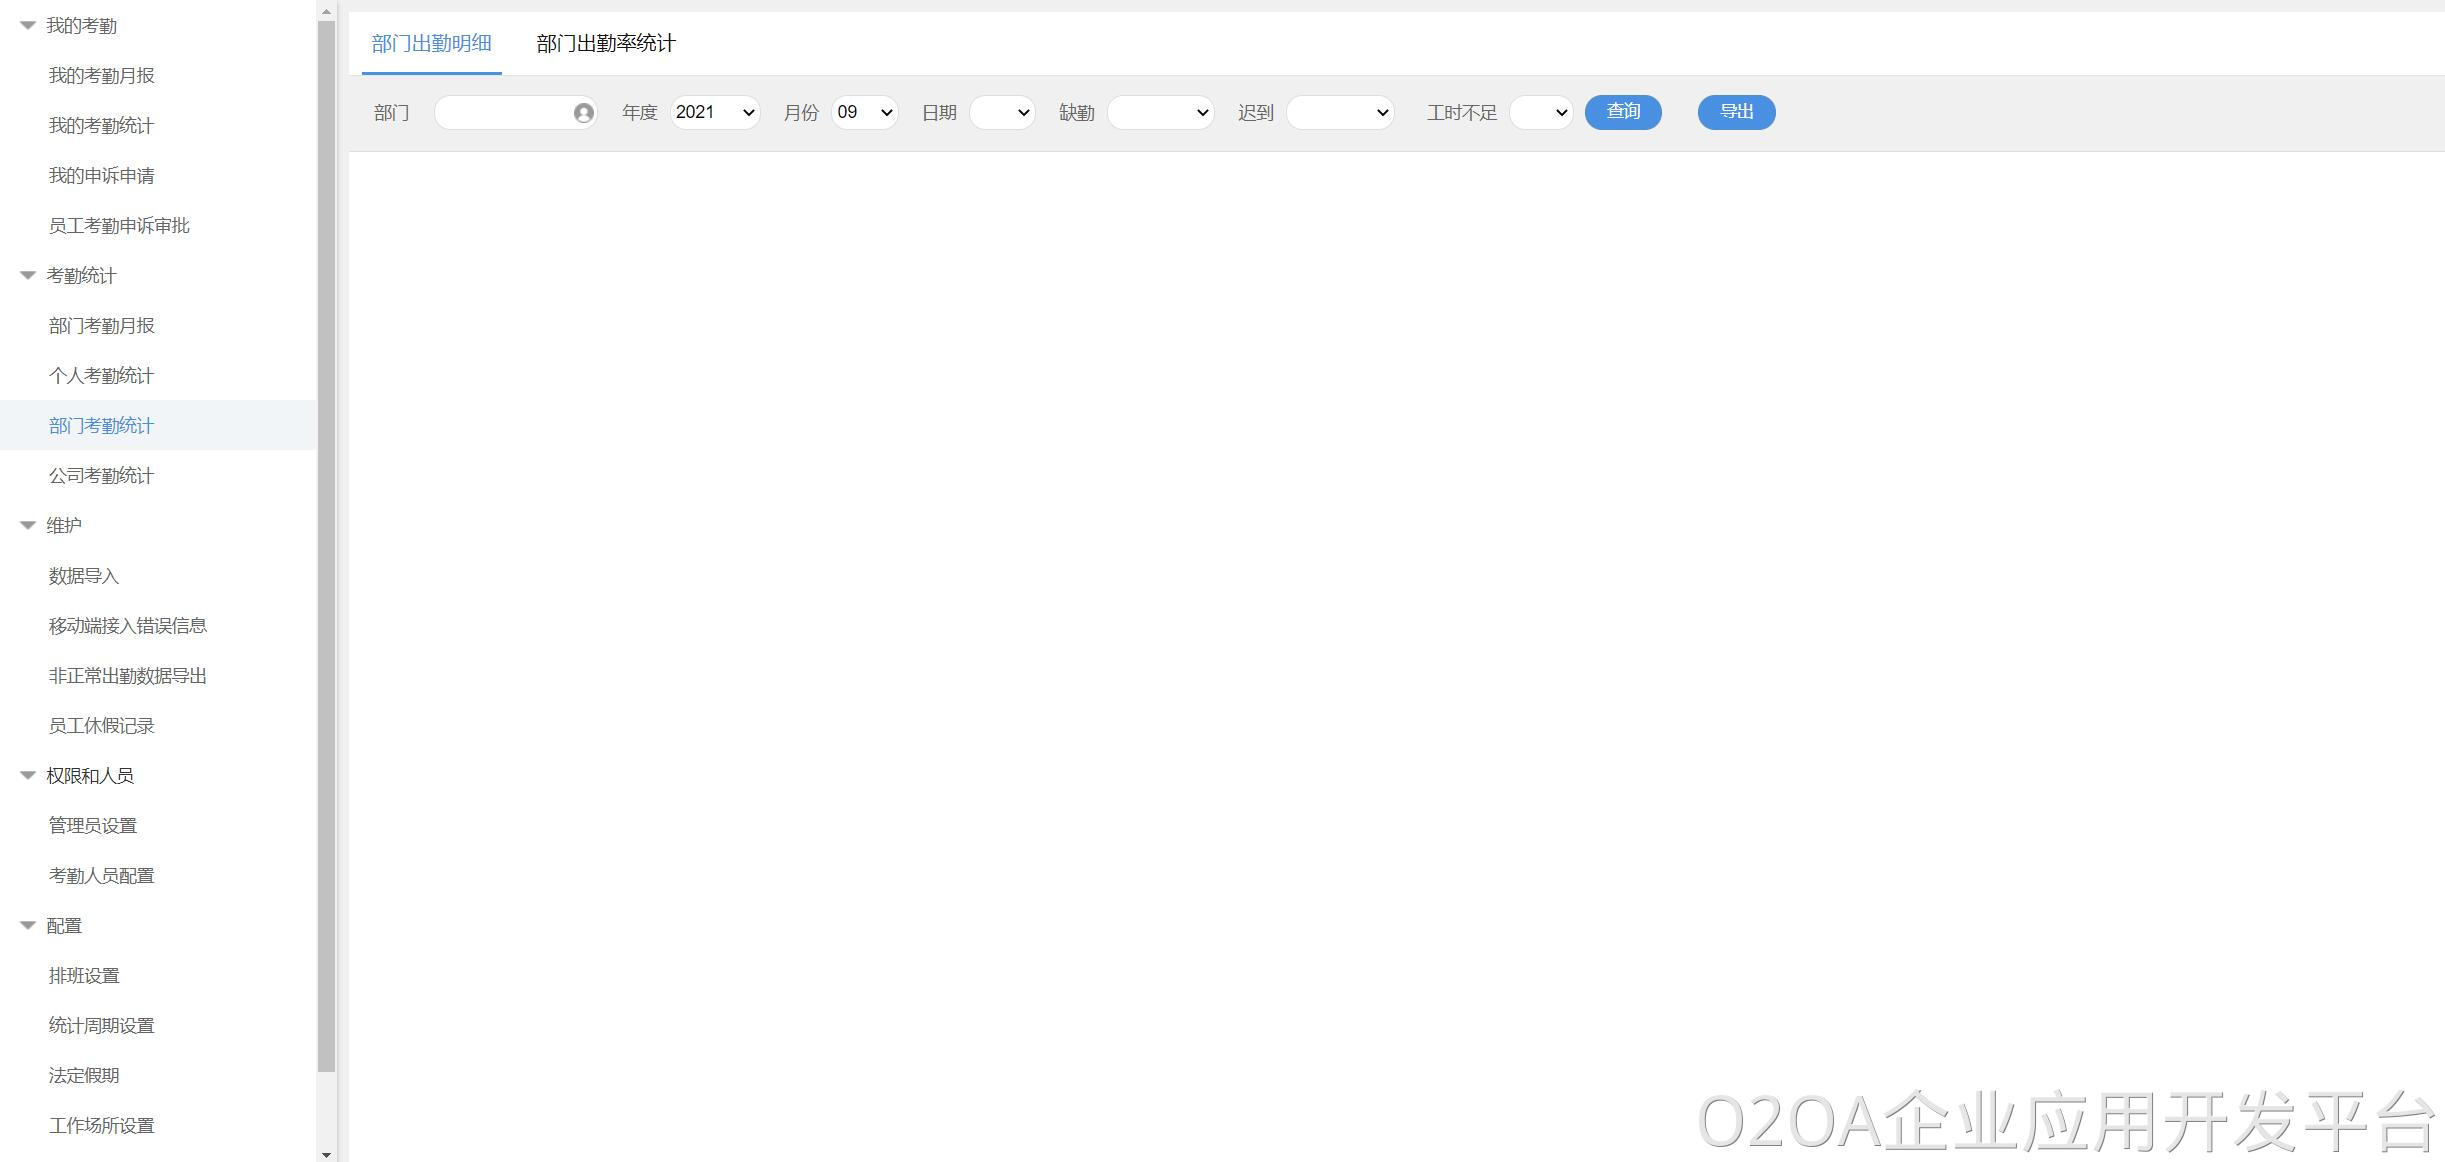Open the 缺勤 absence dropdown
This screenshot has height=1162, width=2445.
pos(1160,113)
